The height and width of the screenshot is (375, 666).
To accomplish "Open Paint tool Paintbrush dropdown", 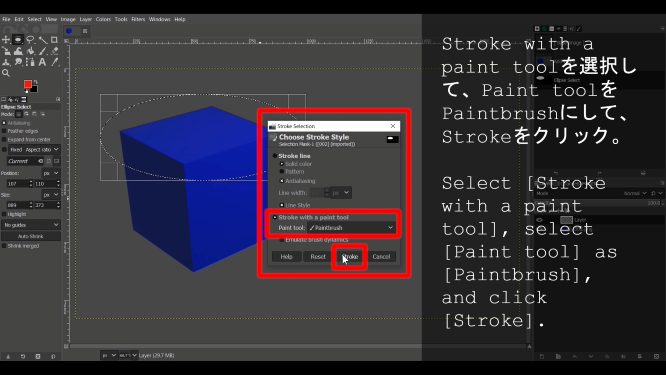I will click(352, 228).
